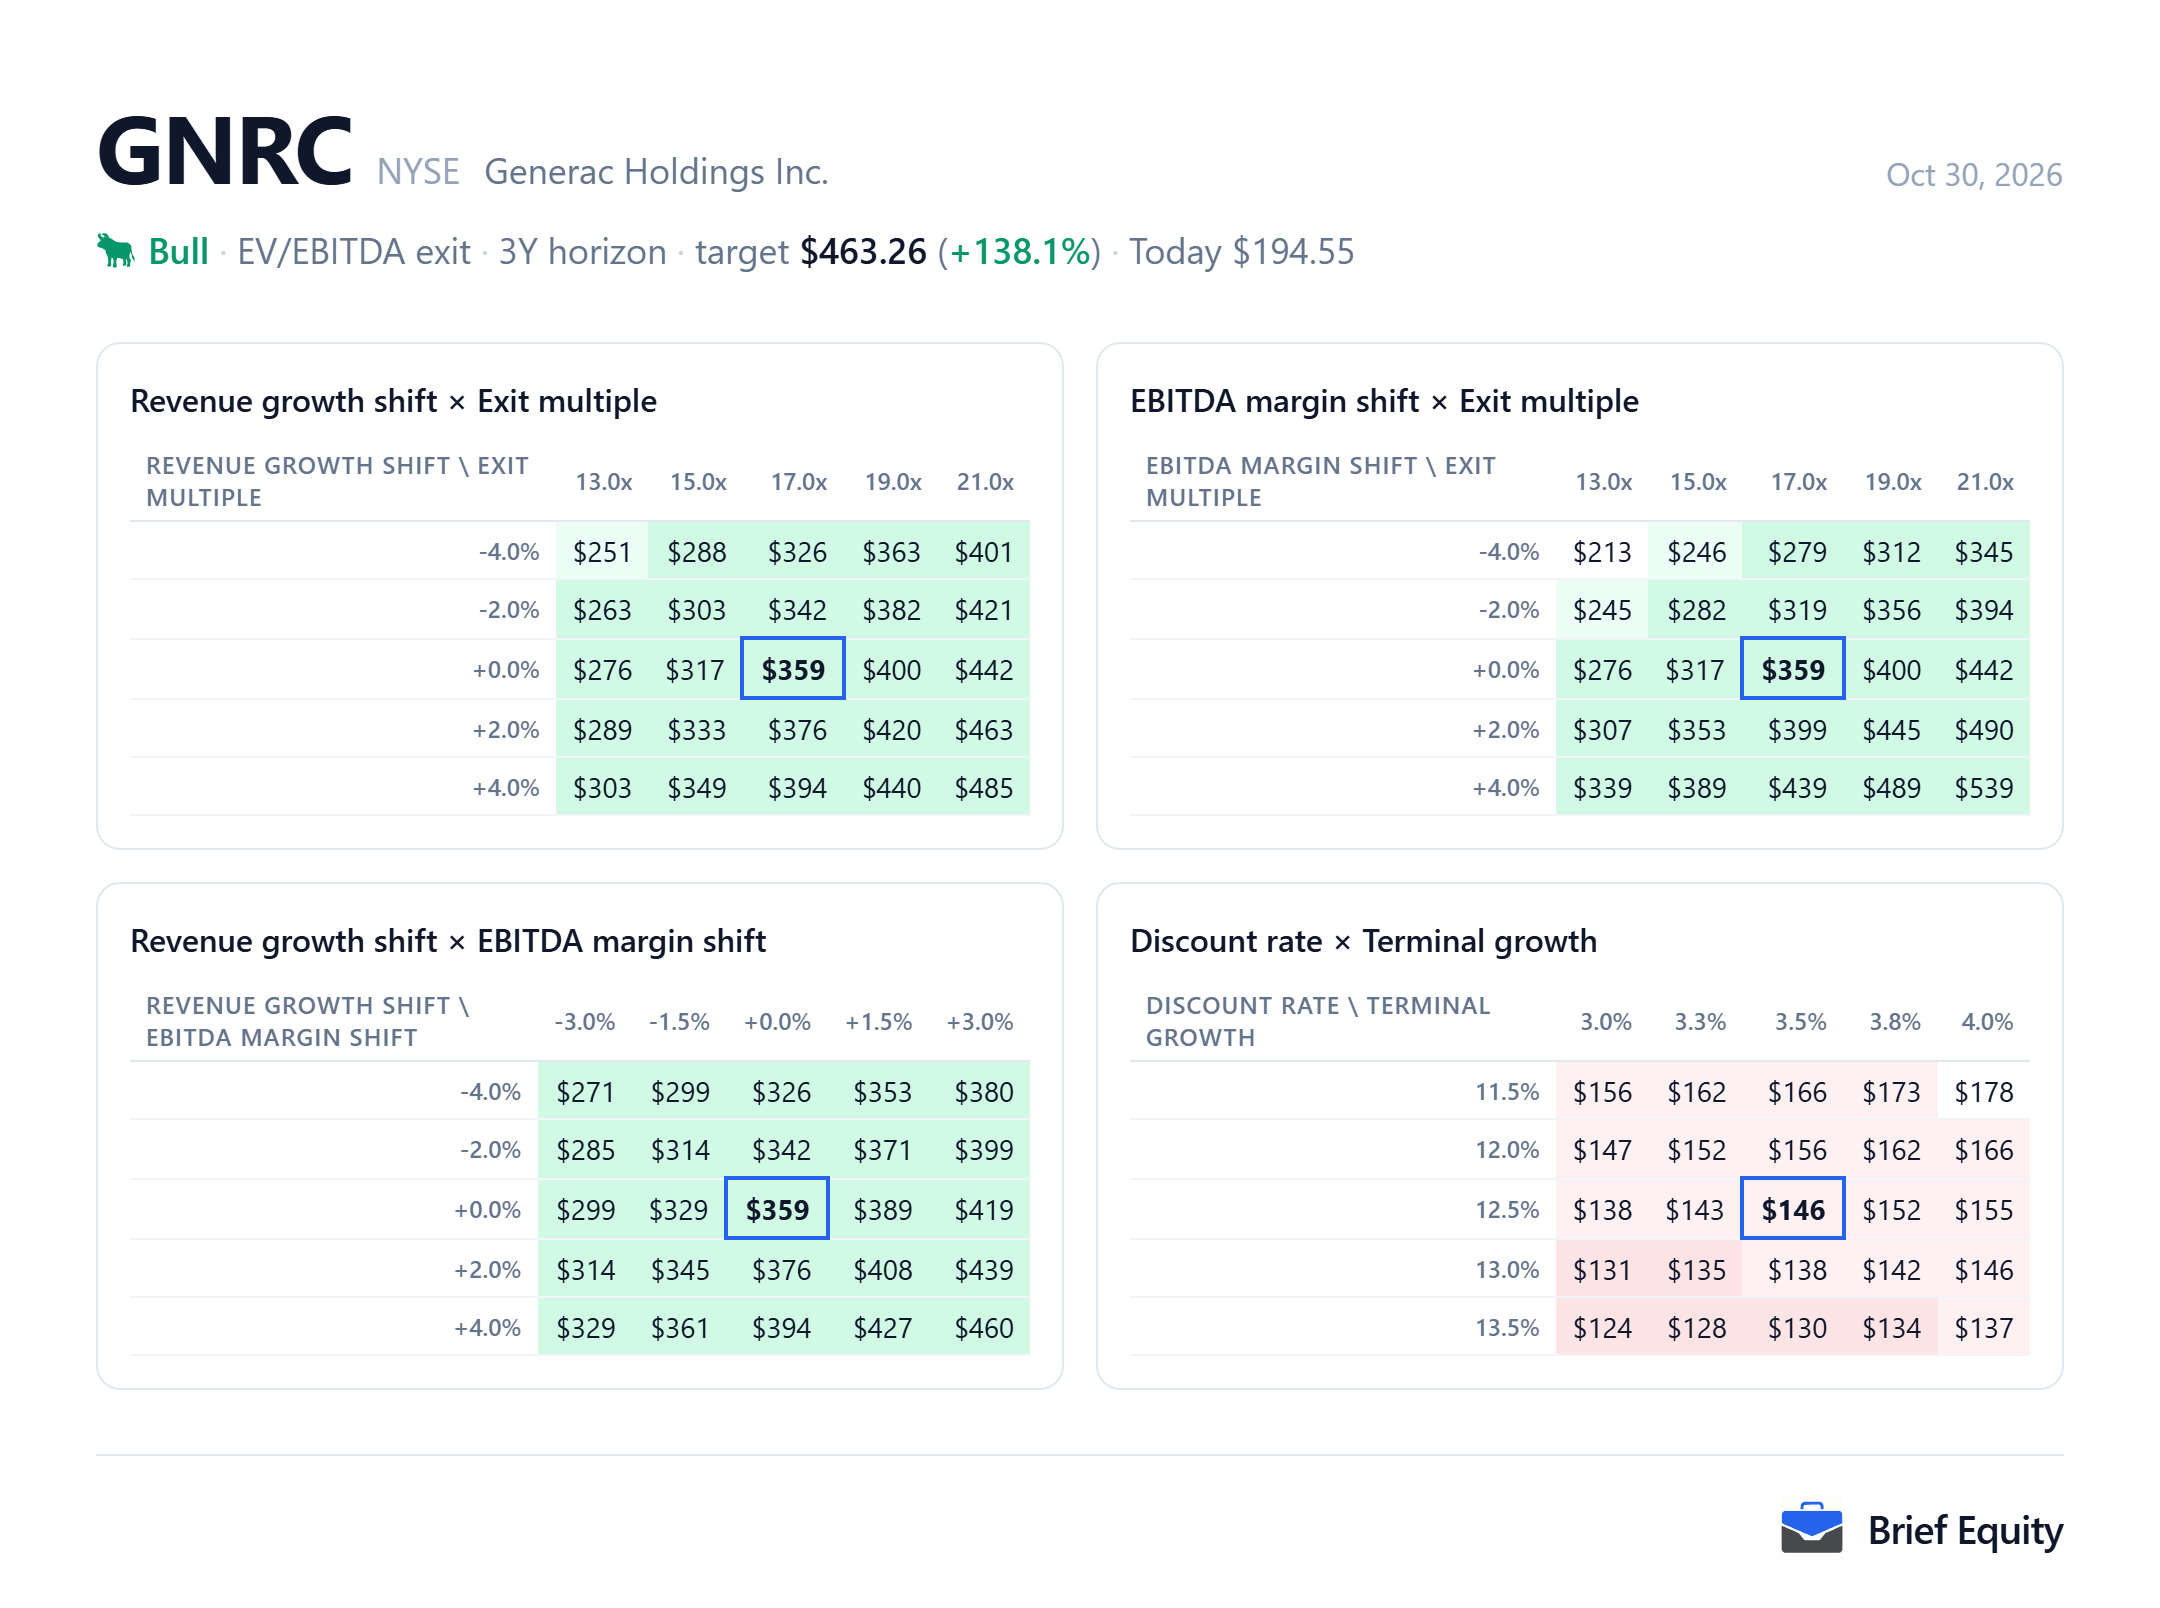Click the 3.5% terminal growth column header
Screen dimensions: 2160x1608
coord(1800,1021)
